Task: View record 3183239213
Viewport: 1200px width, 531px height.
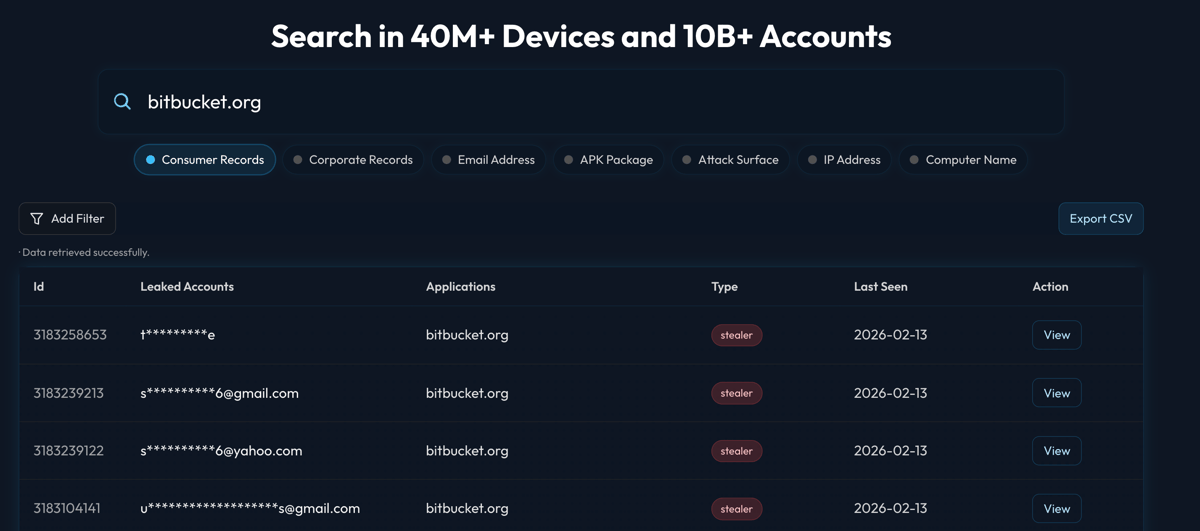Action: pyautogui.click(x=1057, y=393)
